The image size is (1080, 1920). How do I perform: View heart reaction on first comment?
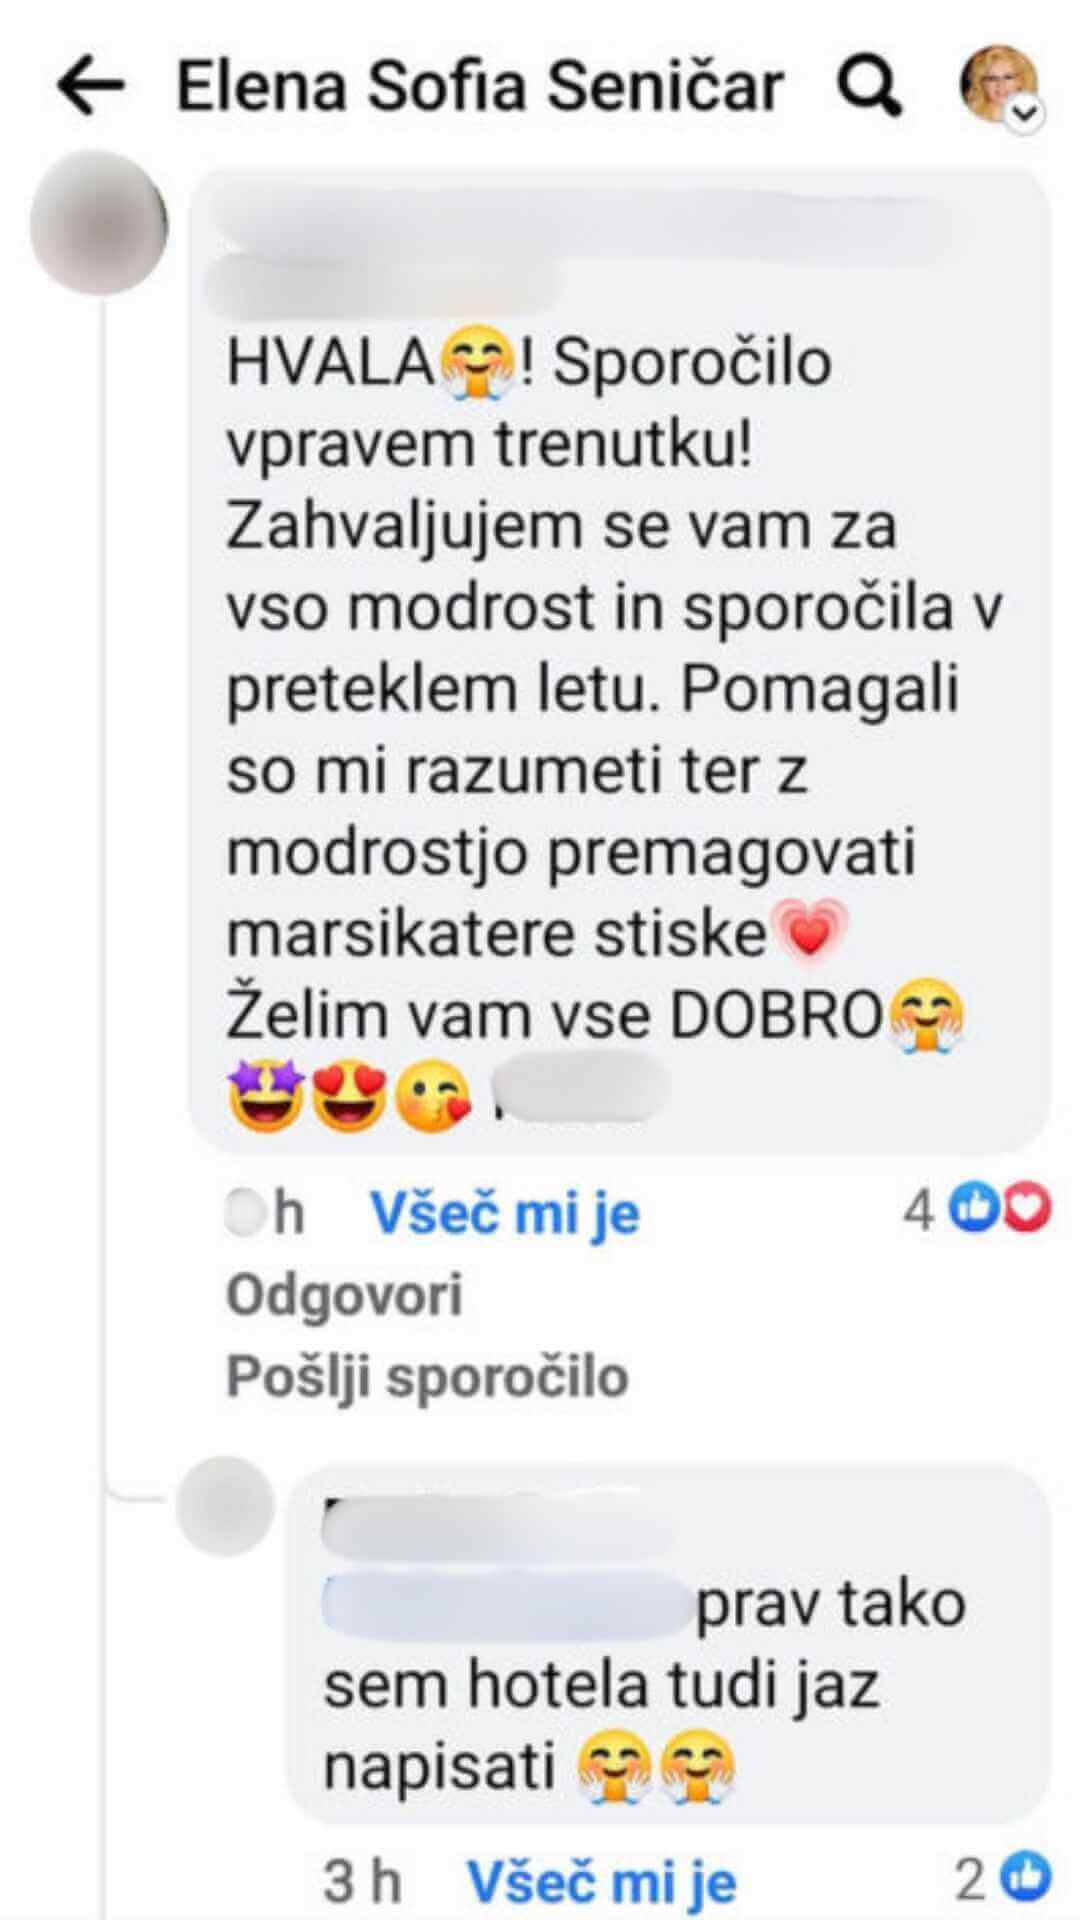click(1026, 1211)
